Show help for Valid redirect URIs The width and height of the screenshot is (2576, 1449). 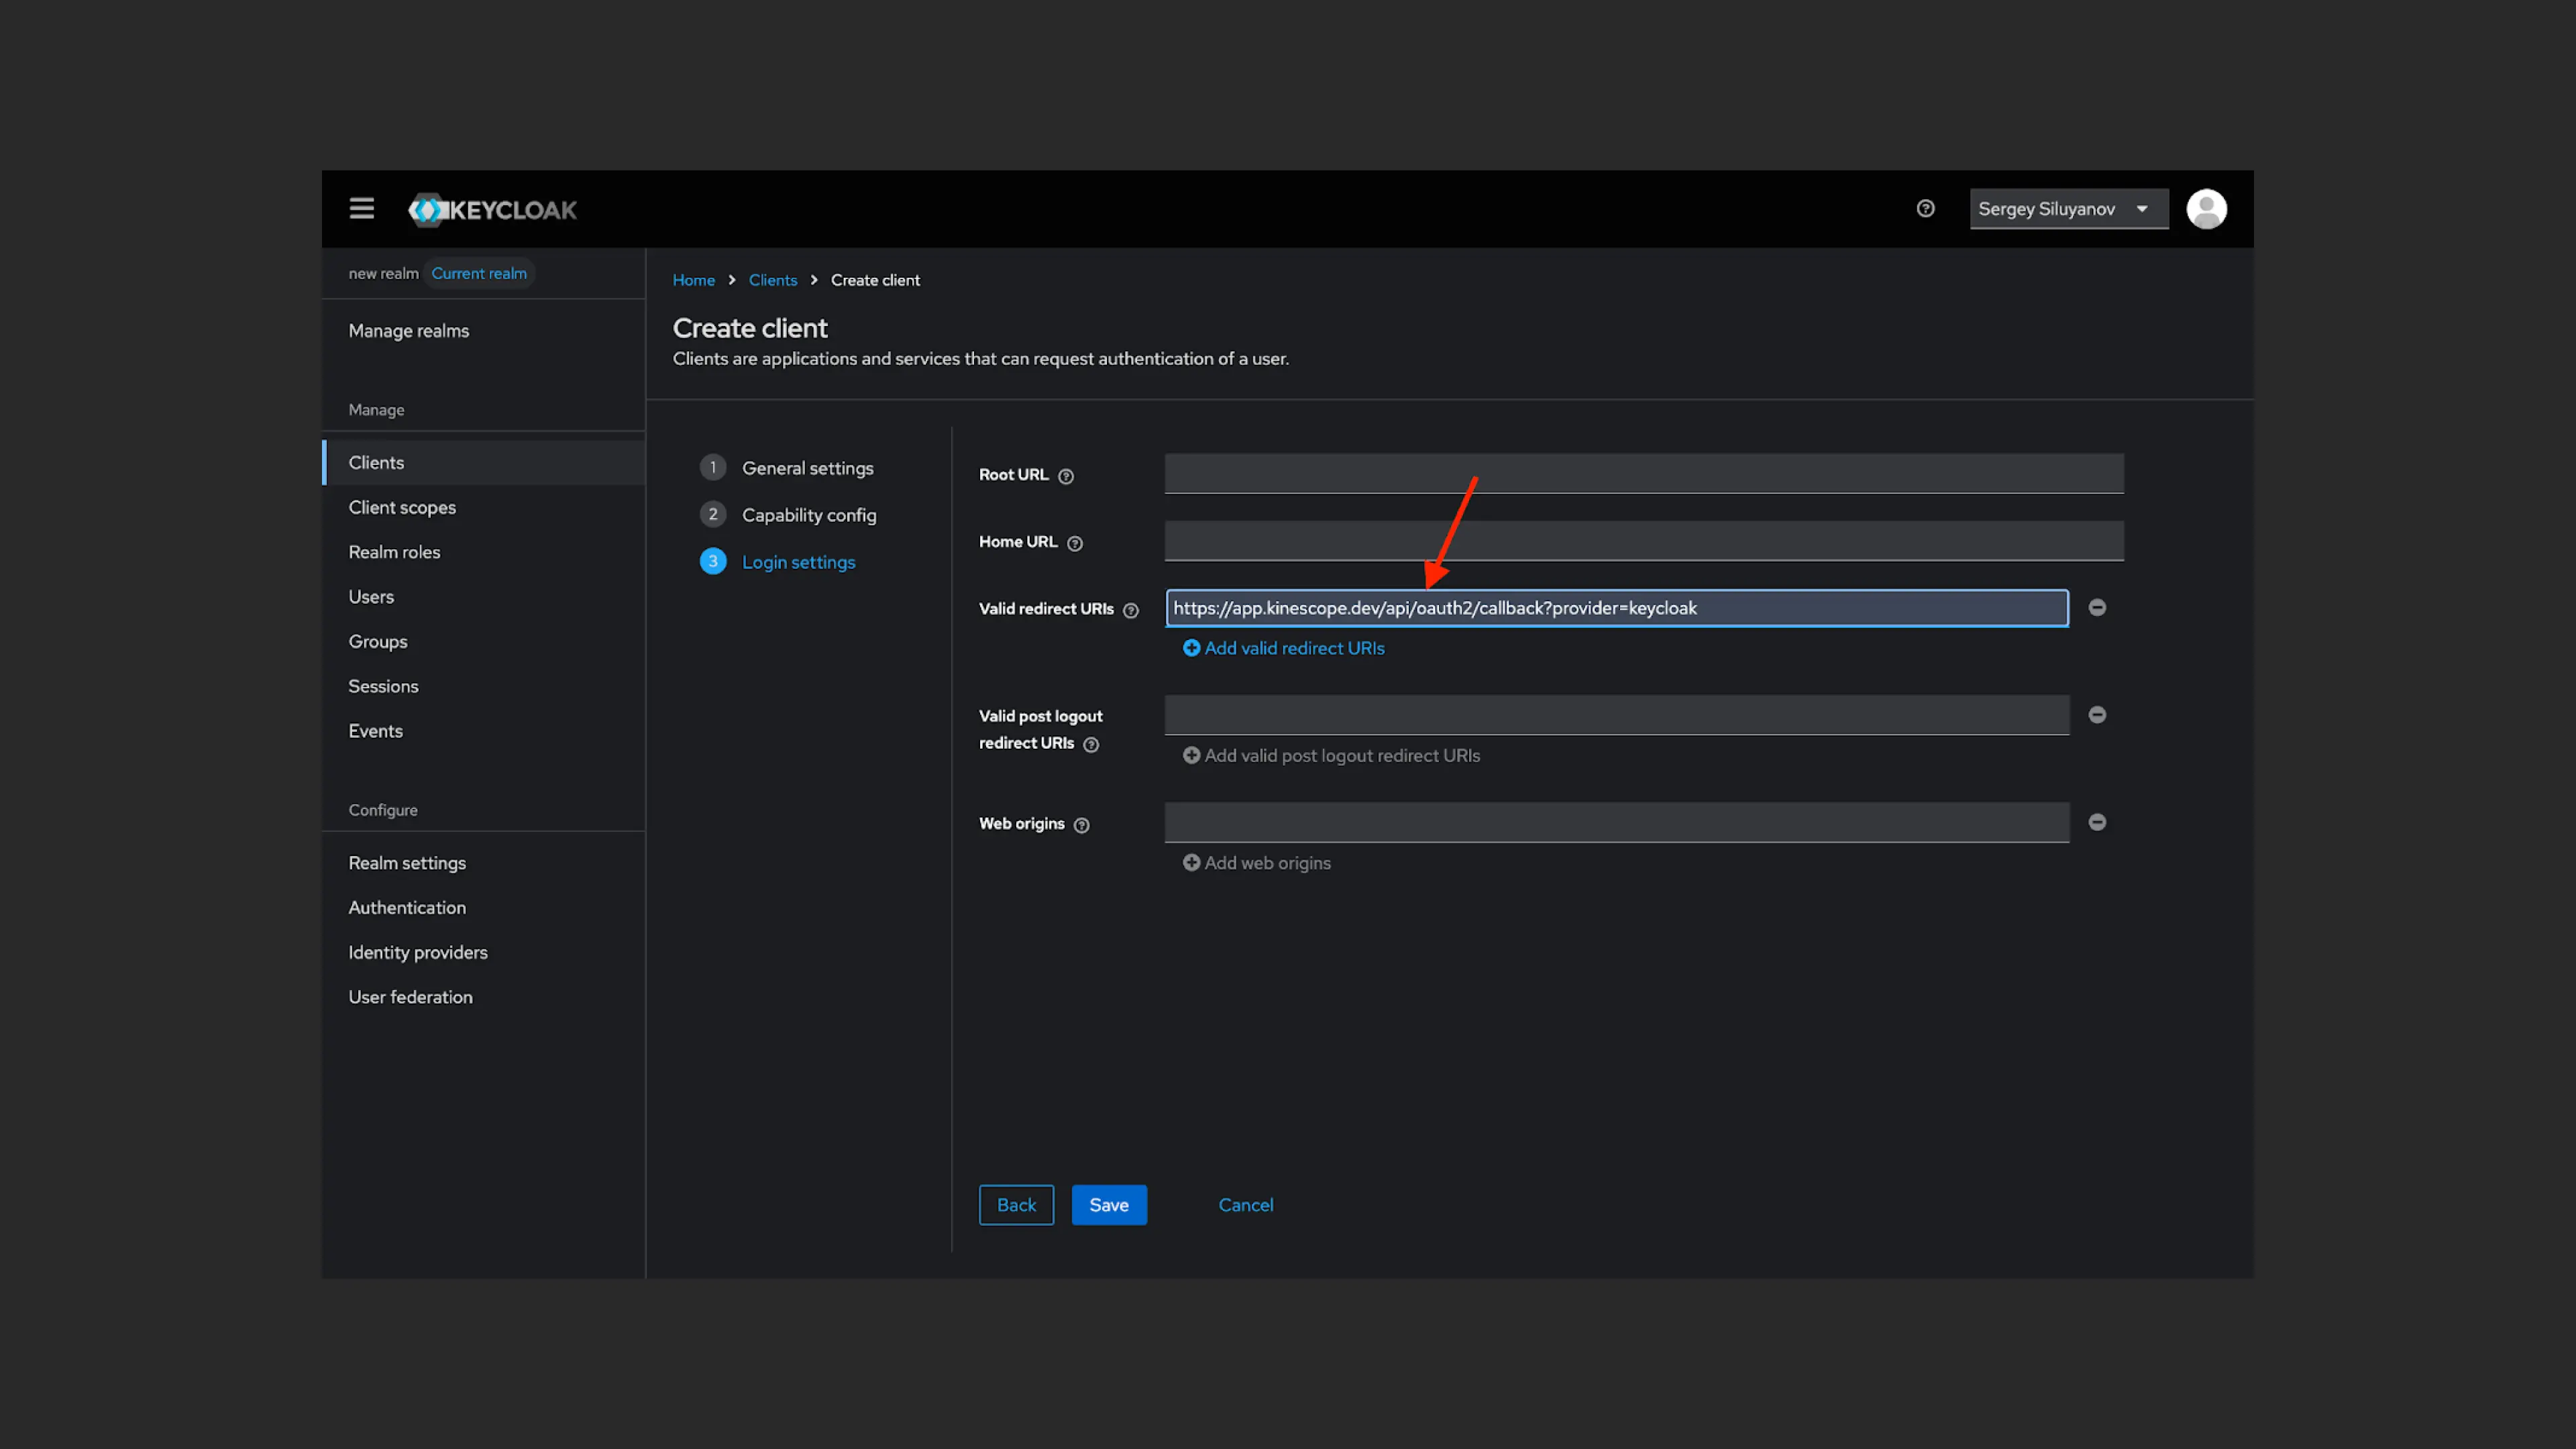(x=1131, y=610)
